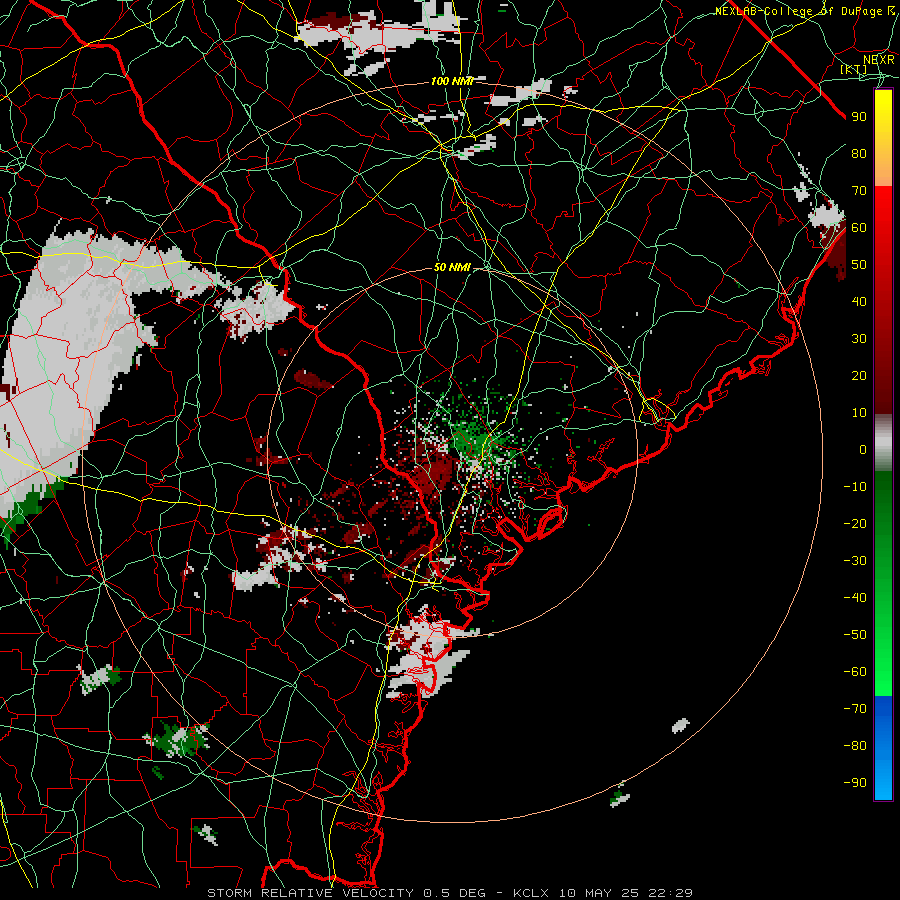Viewport: 900px width, 900px height.
Task: Click the 0 value on the velocity scale
Action: point(863,449)
